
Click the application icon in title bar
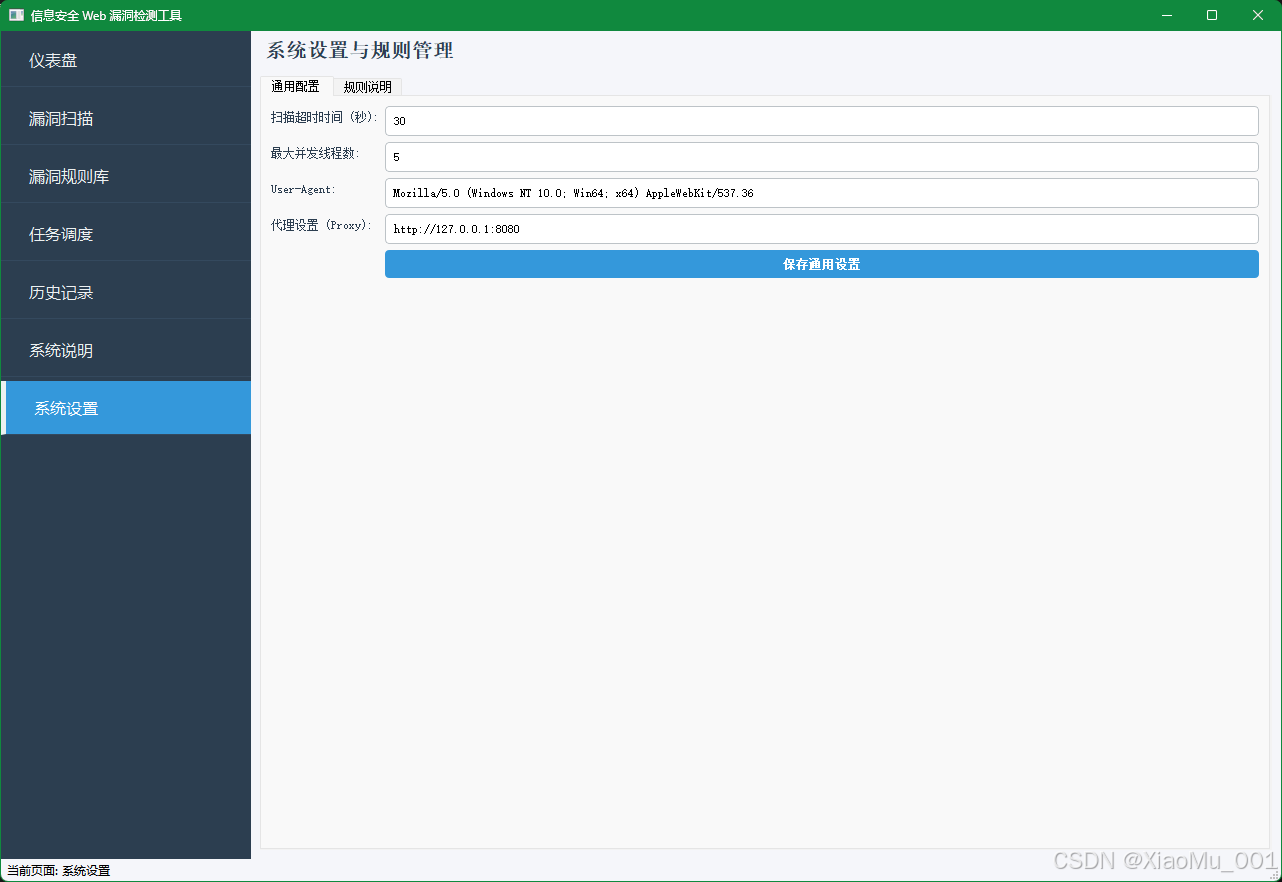pos(16,15)
